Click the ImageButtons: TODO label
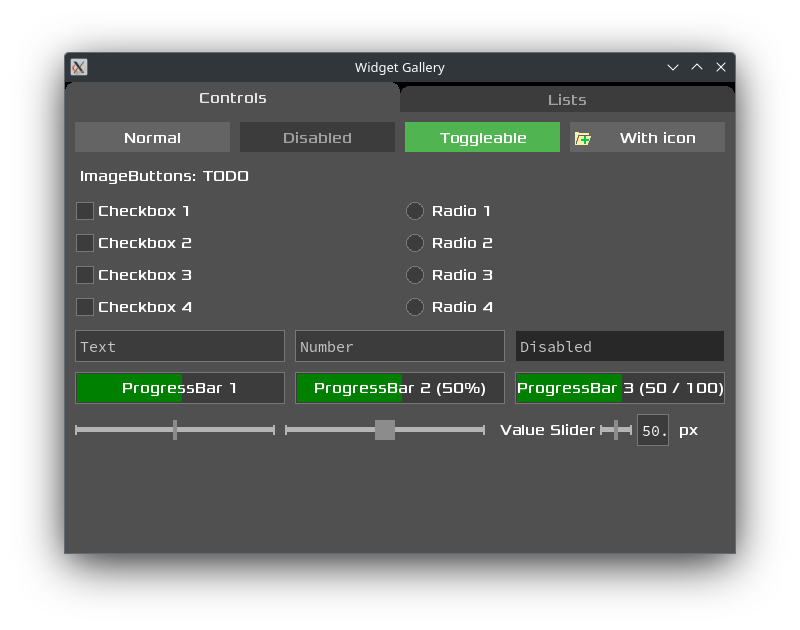 164,176
